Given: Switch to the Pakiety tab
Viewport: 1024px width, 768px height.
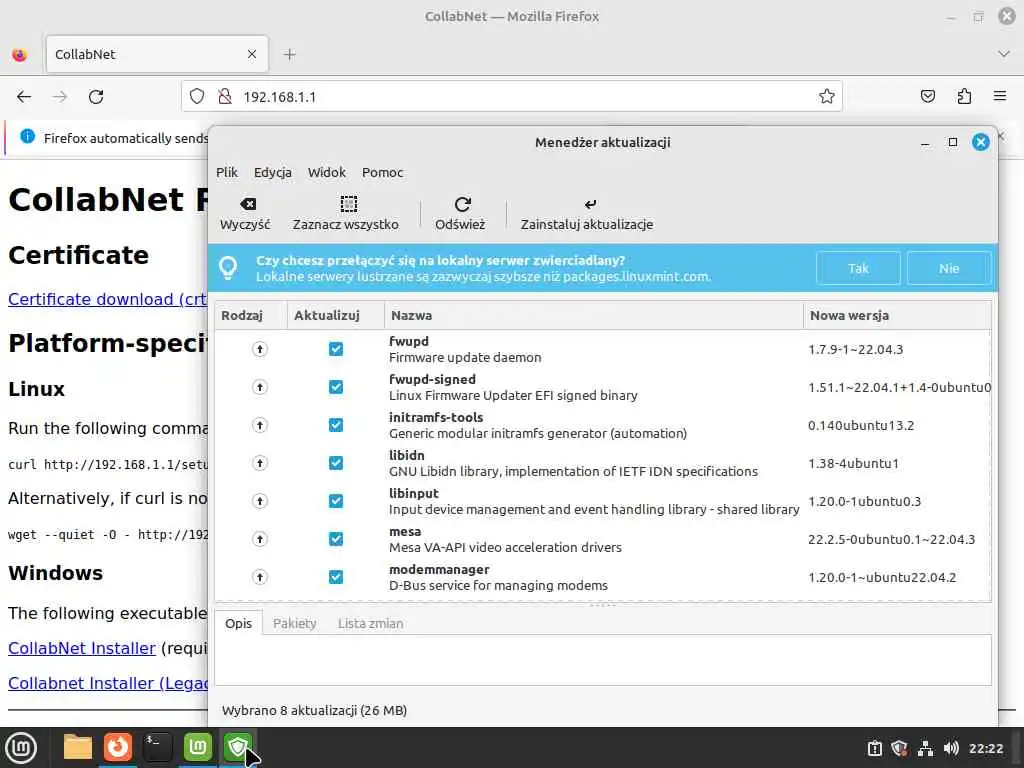Looking at the screenshot, I should [295, 623].
